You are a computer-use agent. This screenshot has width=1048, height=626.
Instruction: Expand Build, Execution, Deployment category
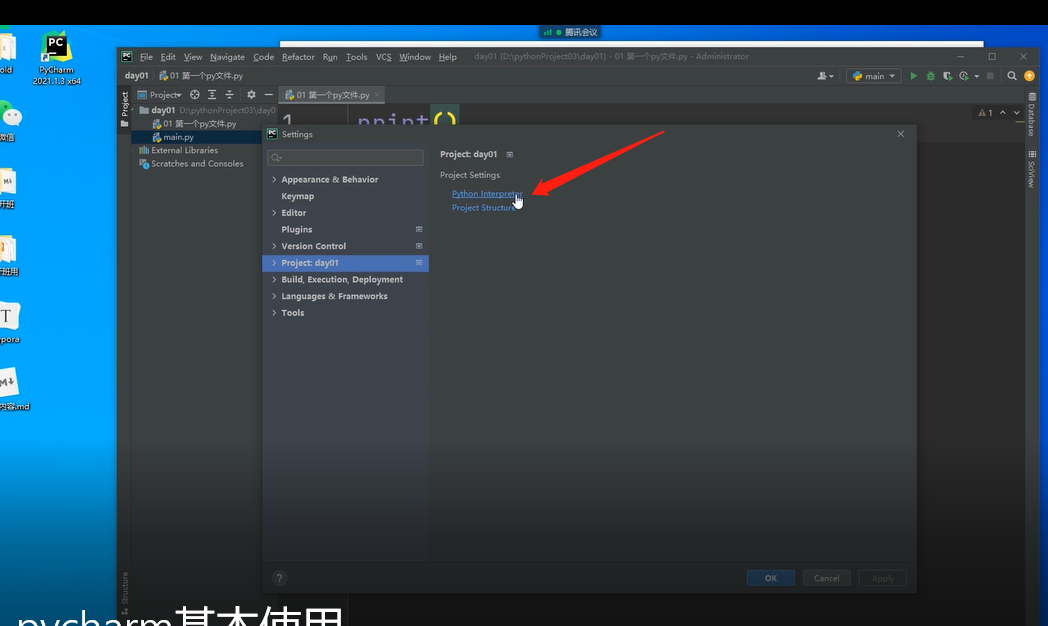pyautogui.click(x=274, y=280)
